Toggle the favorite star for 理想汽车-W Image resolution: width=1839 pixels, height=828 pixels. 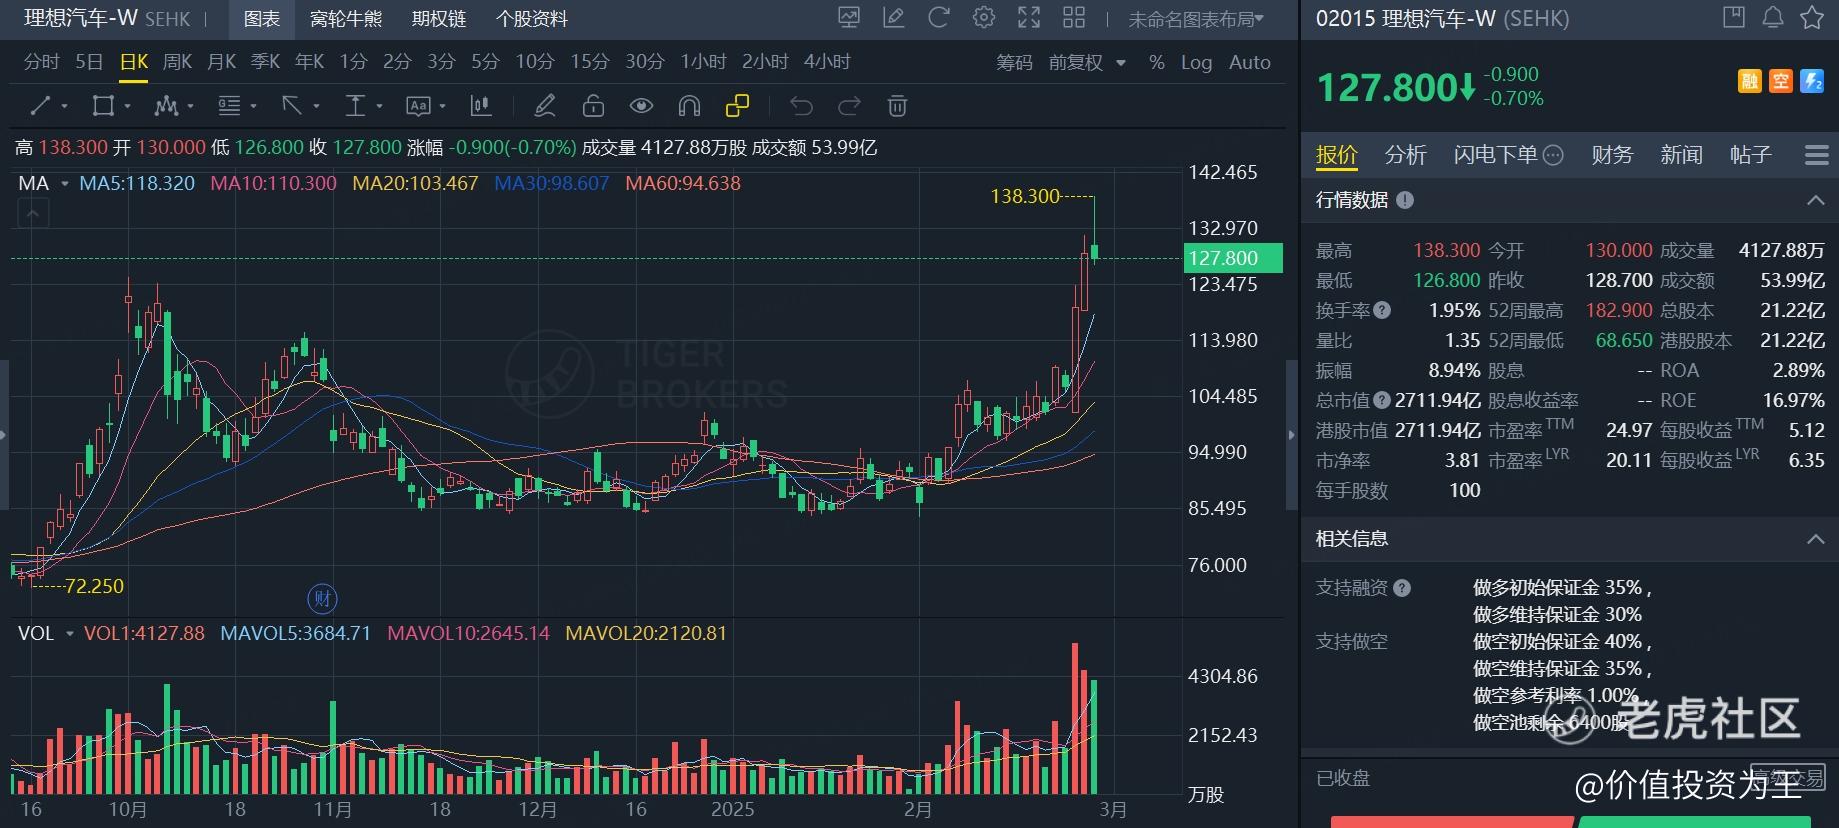(x=1811, y=17)
